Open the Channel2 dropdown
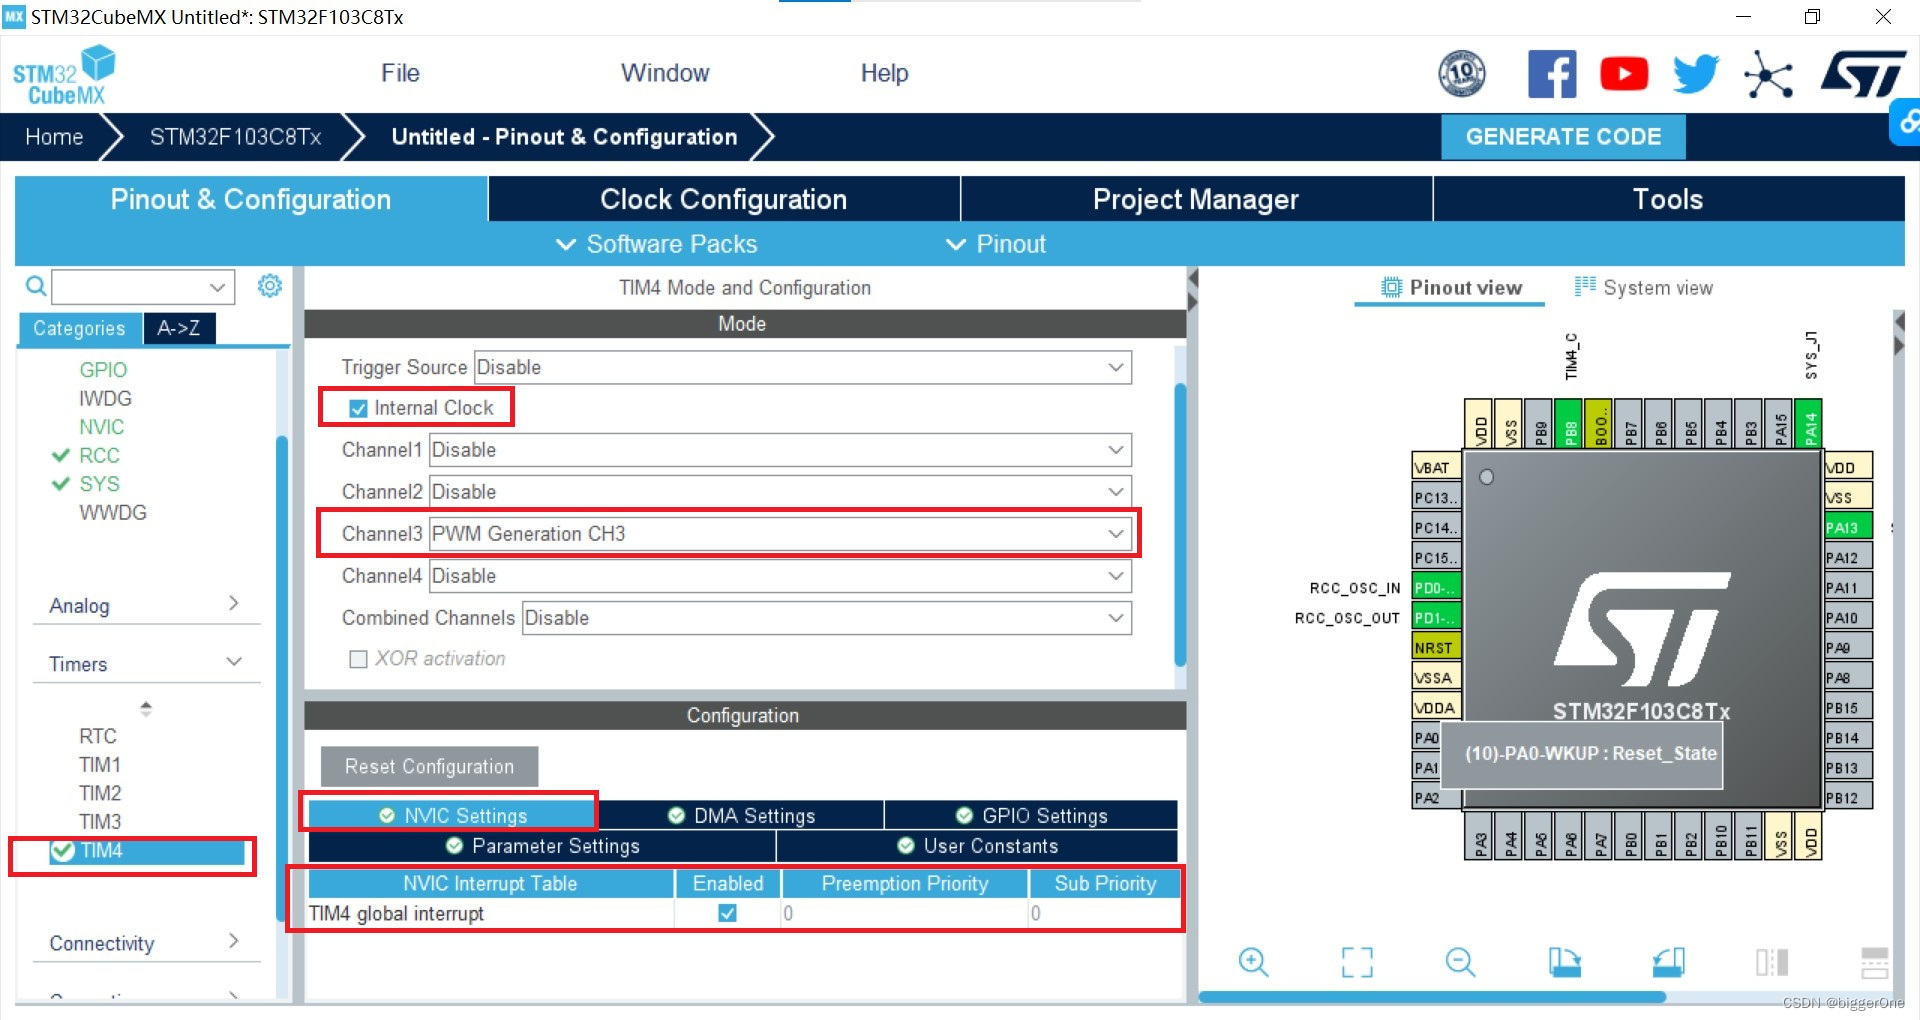The height and width of the screenshot is (1020, 1920). [780, 492]
